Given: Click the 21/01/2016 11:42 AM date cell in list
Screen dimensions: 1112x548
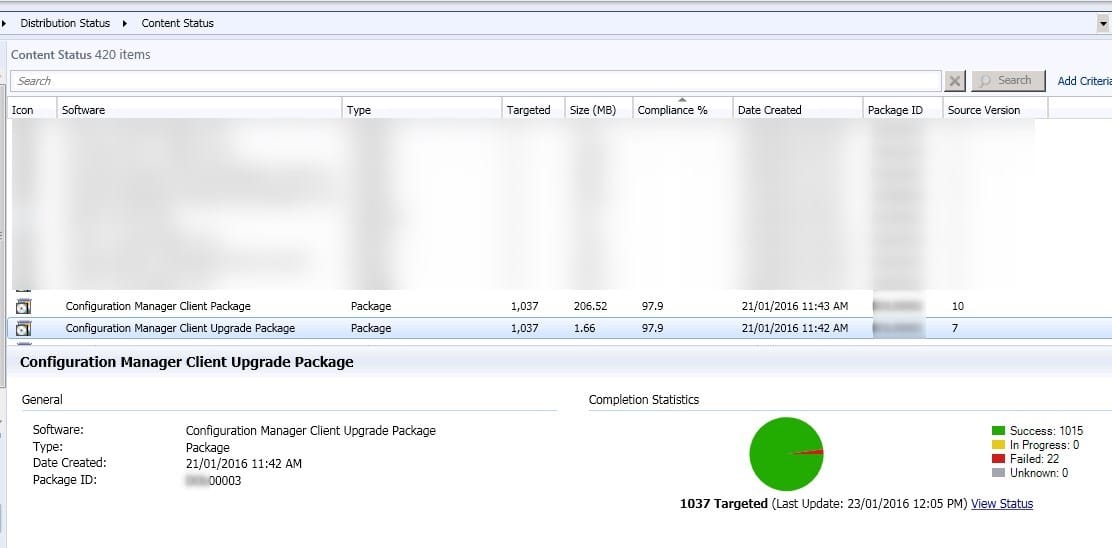Looking at the screenshot, I should tap(794, 328).
